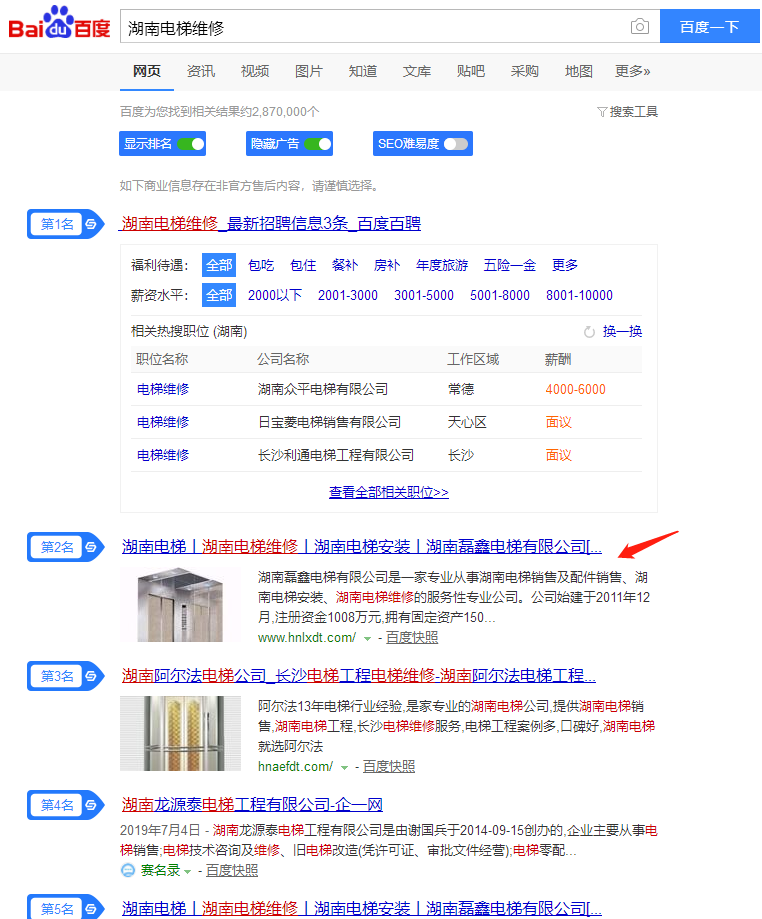Open www.hnlxdt.com URL link
This screenshot has height=919, width=762.
point(307,638)
